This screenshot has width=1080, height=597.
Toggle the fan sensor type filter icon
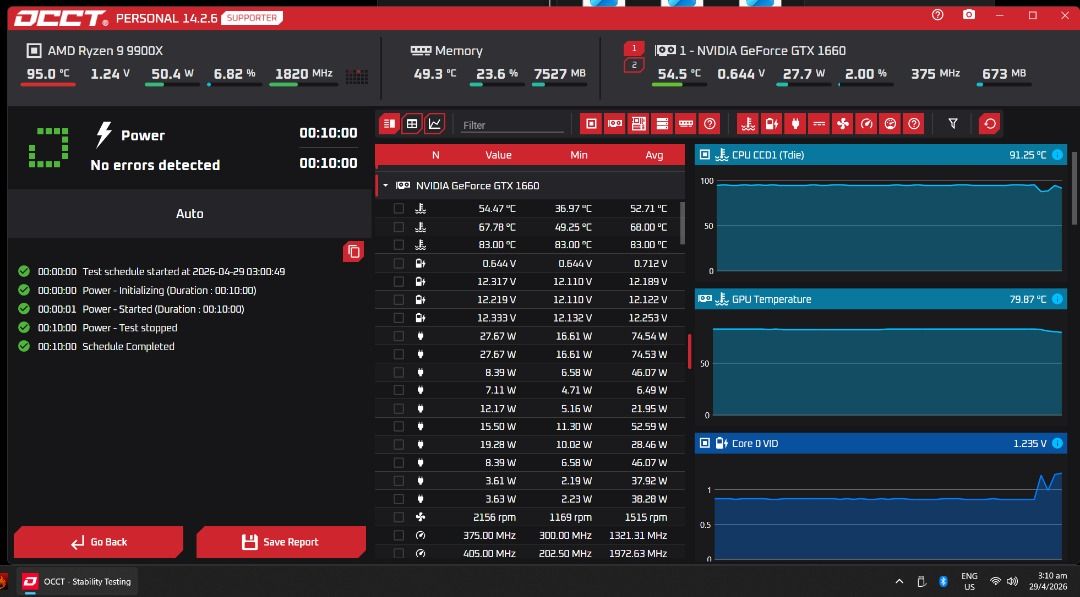pos(842,124)
